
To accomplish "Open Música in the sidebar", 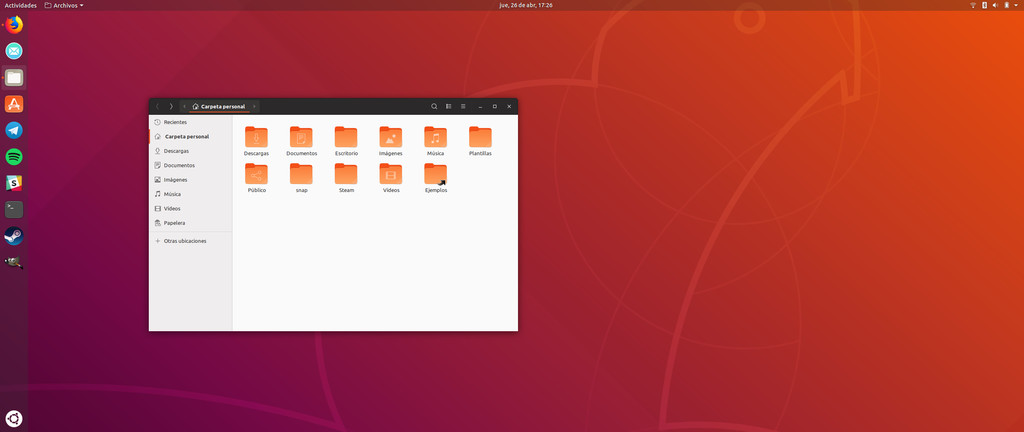I will pyautogui.click(x=191, y=194).
